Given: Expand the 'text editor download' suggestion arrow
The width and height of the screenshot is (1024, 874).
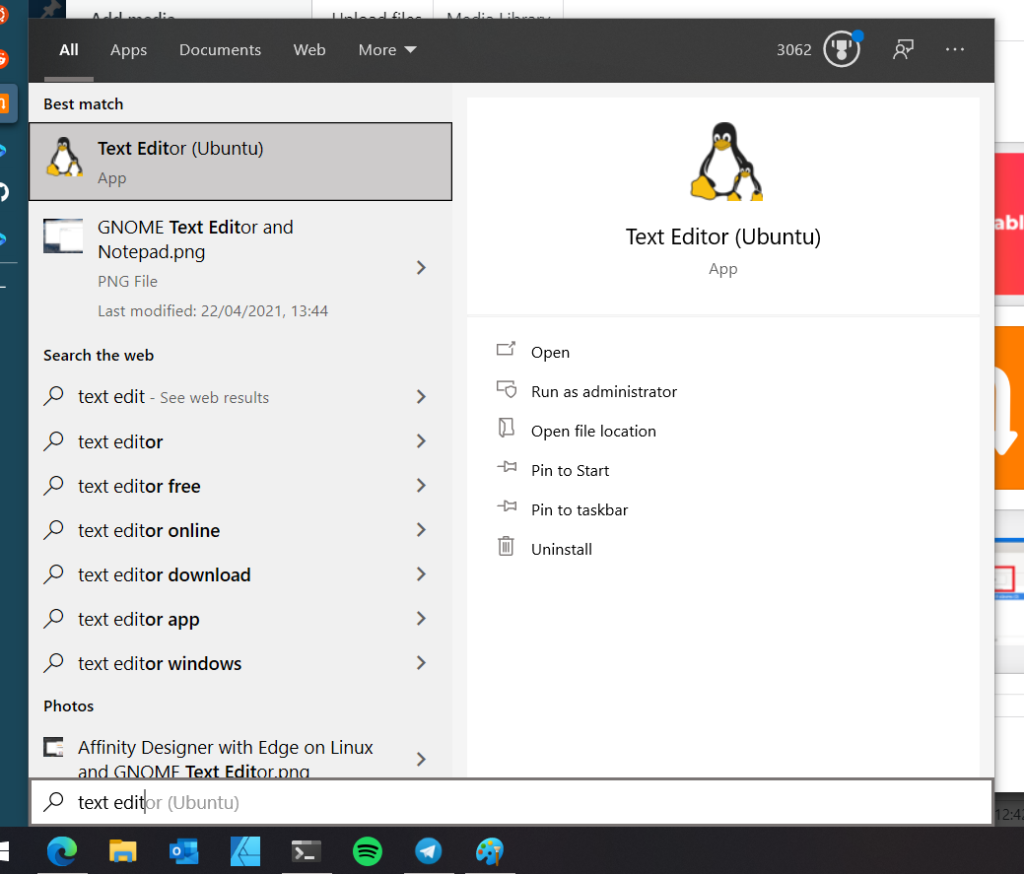Looking at the screenshot, I should click(421, 574).
